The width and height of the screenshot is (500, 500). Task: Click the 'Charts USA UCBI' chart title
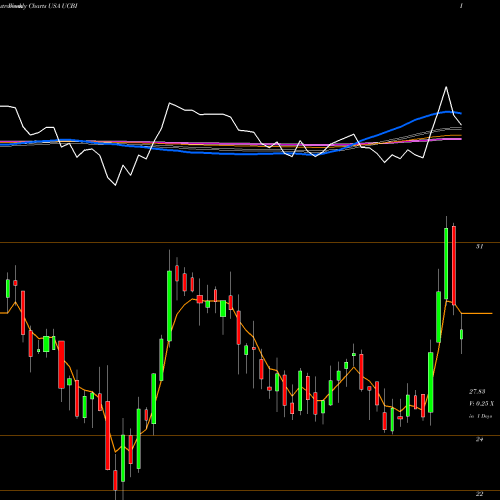53,6
